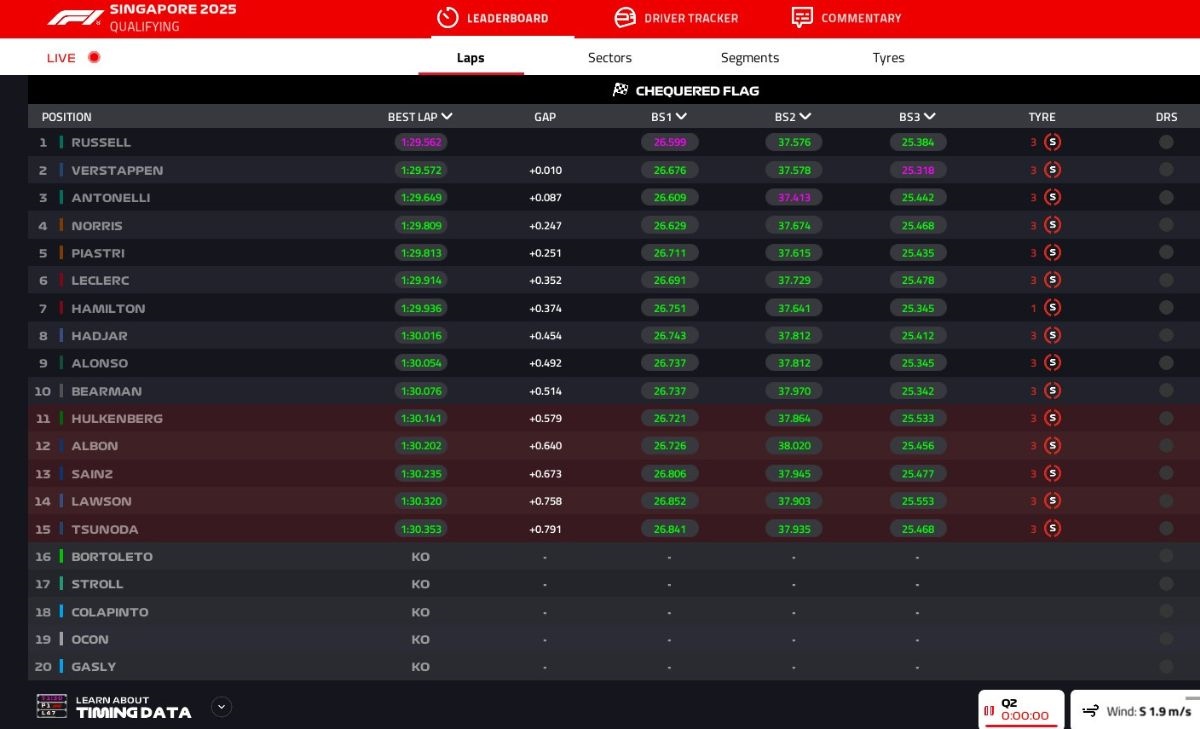
Task: Click Verstappen's DRS indicator
Action: coord(1166,170)
